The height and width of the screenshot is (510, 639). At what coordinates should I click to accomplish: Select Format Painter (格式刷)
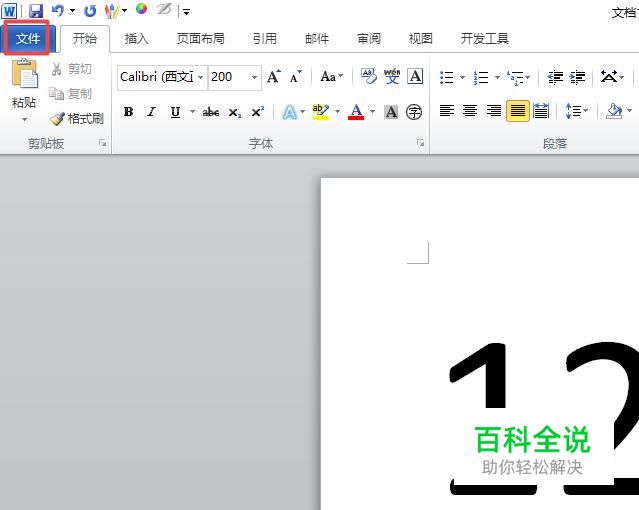pyautogui.click(x=77, y=119)
